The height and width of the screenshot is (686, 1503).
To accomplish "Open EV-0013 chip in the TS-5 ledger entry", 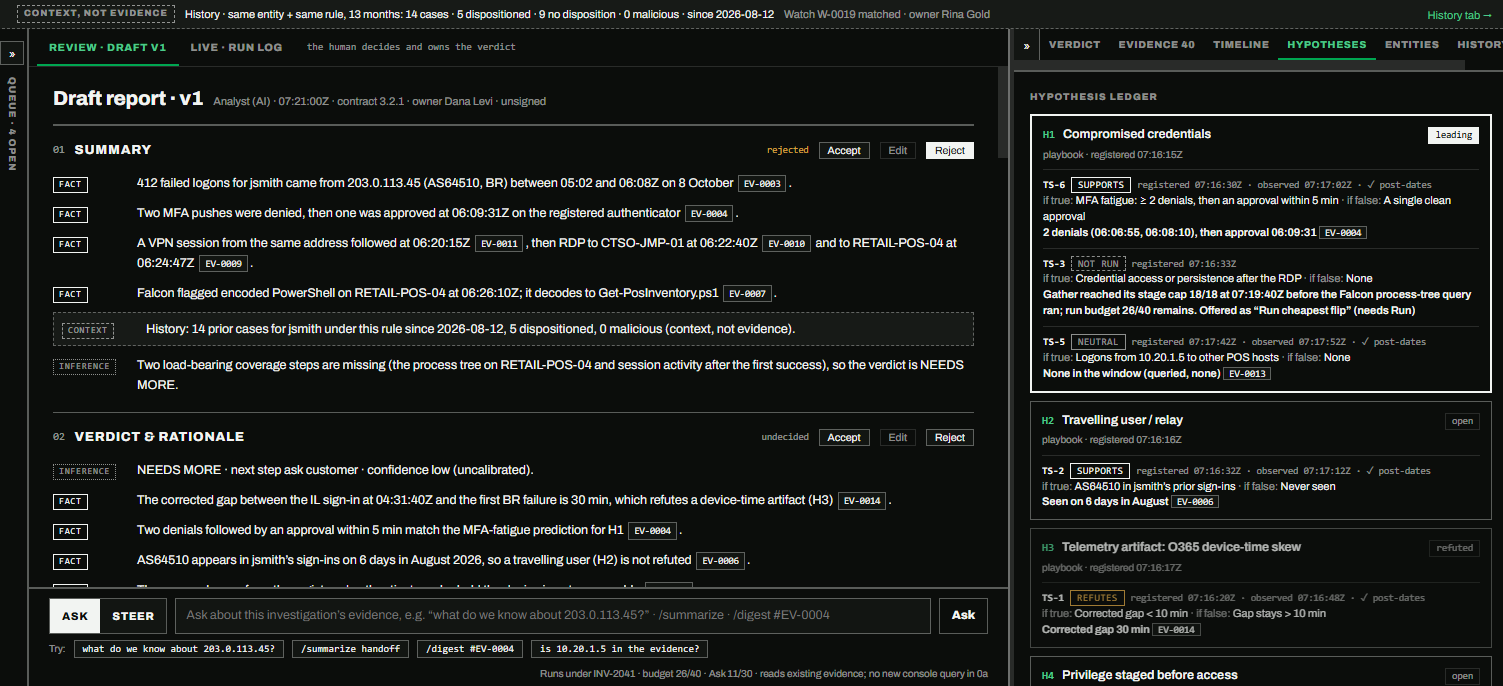I will pyautogui.click(x=1247, y=373).
